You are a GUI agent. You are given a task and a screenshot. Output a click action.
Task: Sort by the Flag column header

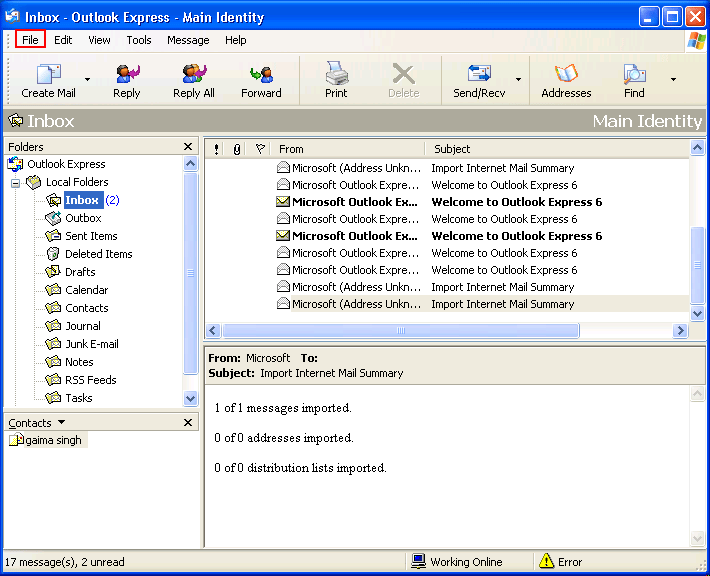pos(260,149)
